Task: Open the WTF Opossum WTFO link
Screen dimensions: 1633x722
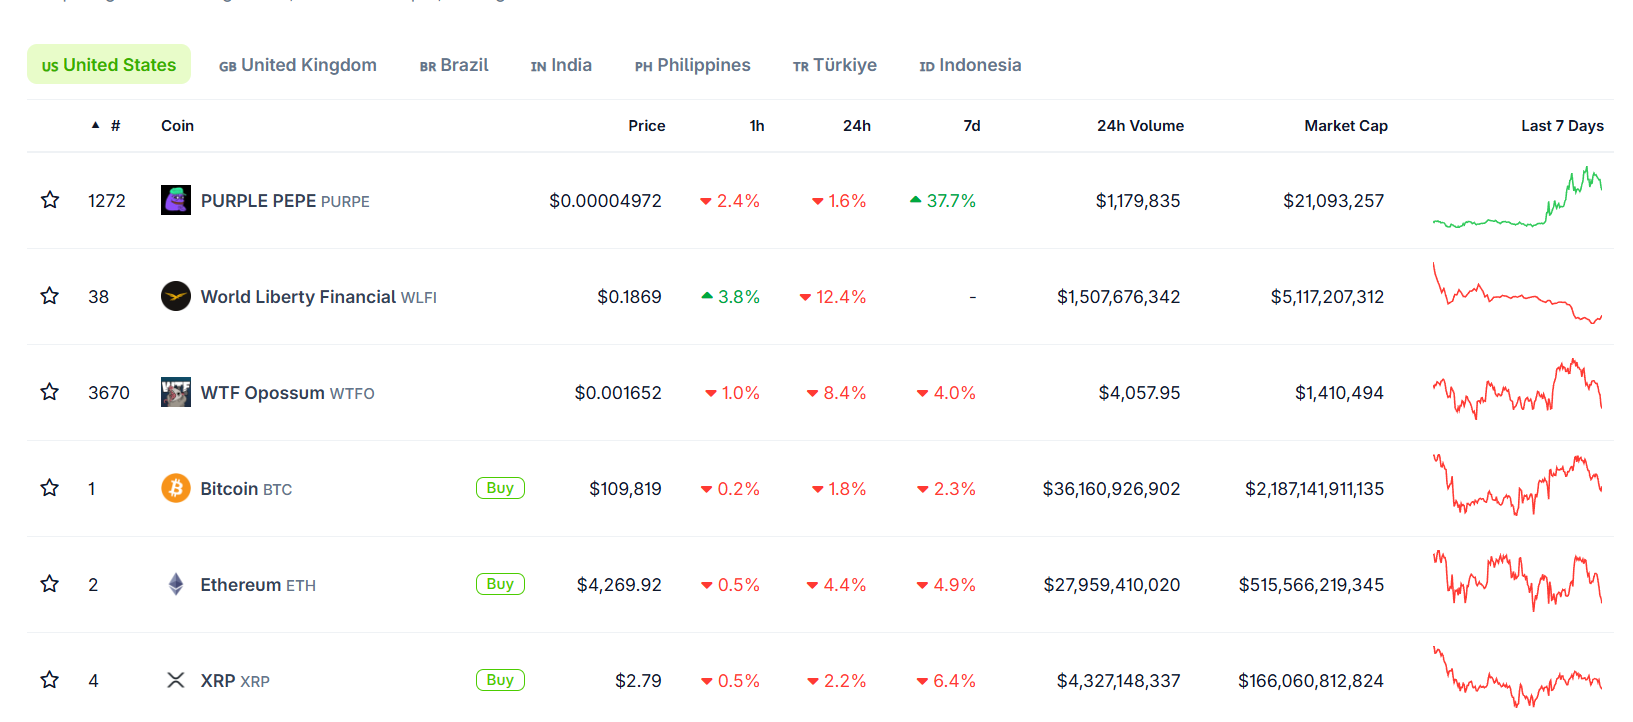Action: tap(288, 393)
